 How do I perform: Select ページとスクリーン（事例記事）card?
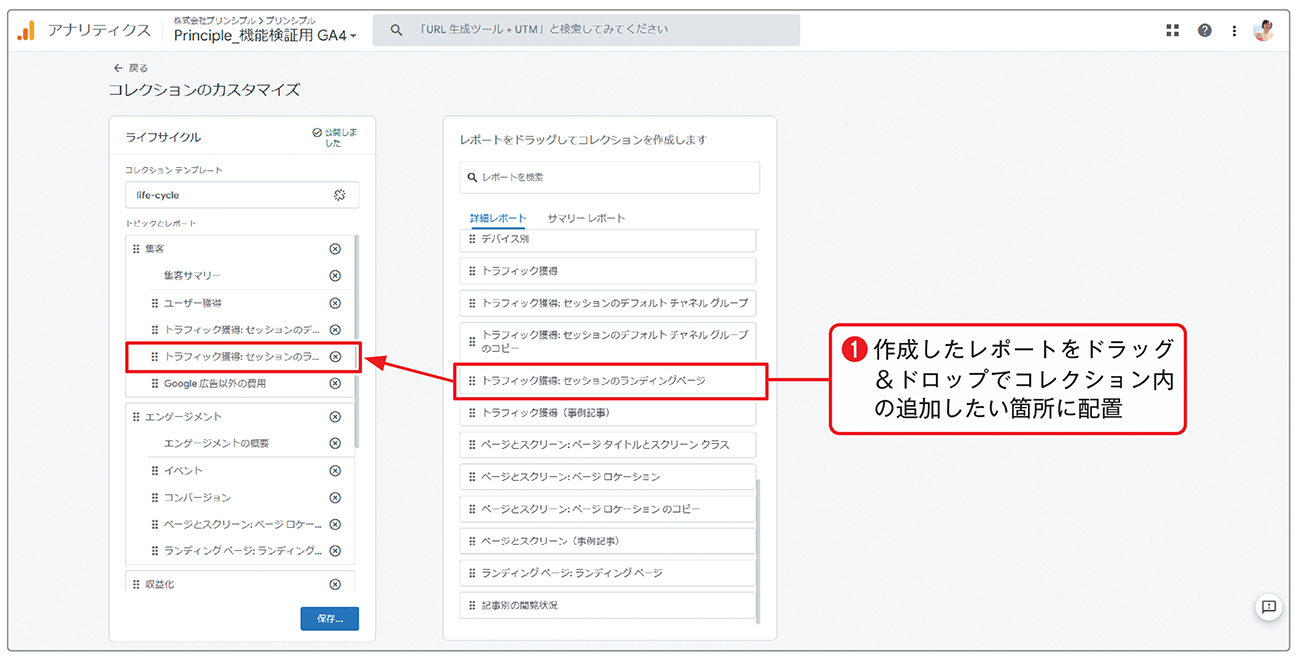click(608, 541)
